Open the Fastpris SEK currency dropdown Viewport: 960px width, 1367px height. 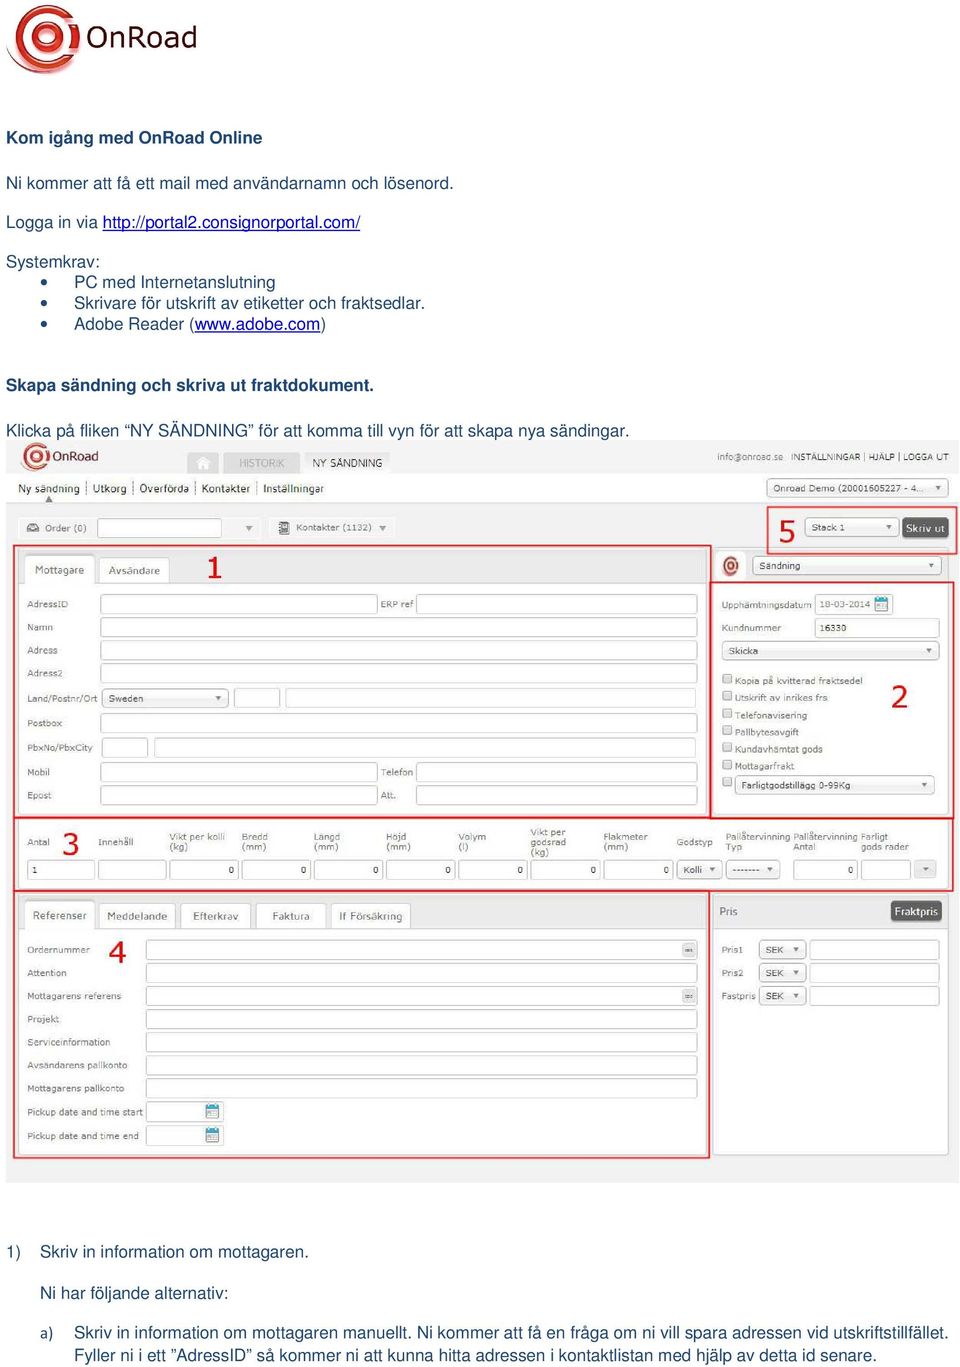783,996
